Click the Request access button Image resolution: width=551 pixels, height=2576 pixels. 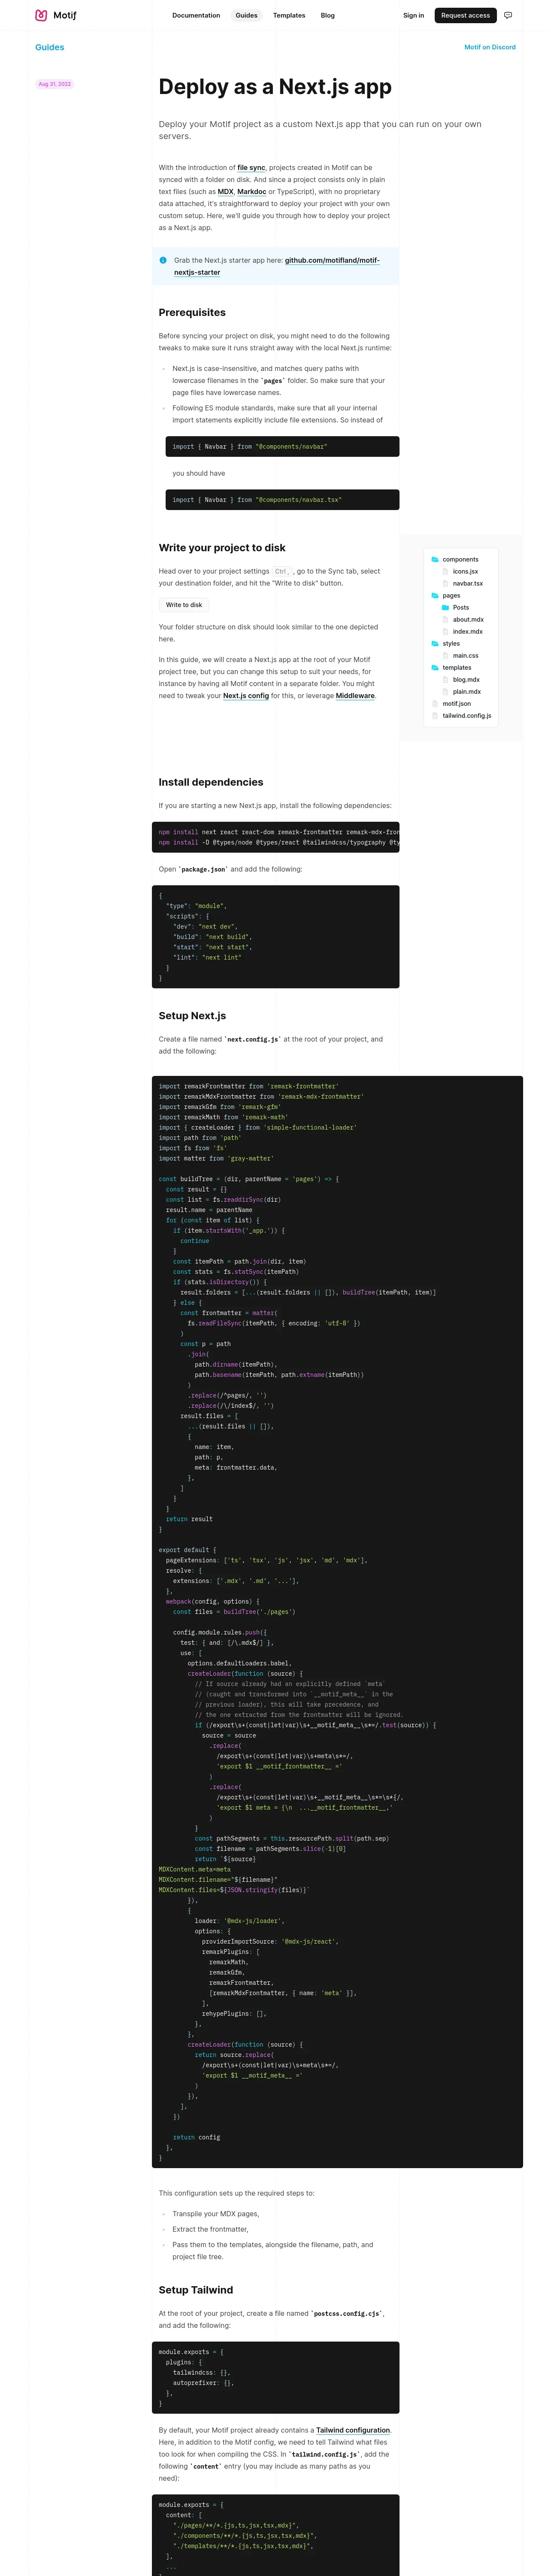(x=466, y=15)
